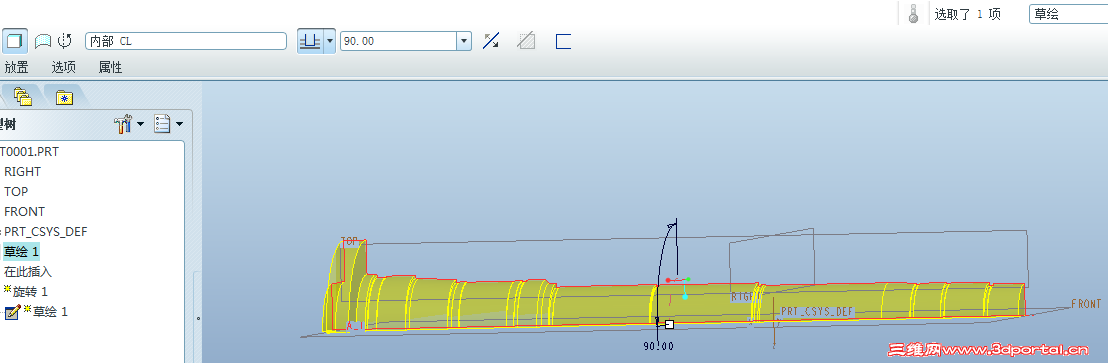Click the variable angle depth option icon
Image resolution: width=1108 pixels, height=363 pixels.
click(x=310, y=42)
